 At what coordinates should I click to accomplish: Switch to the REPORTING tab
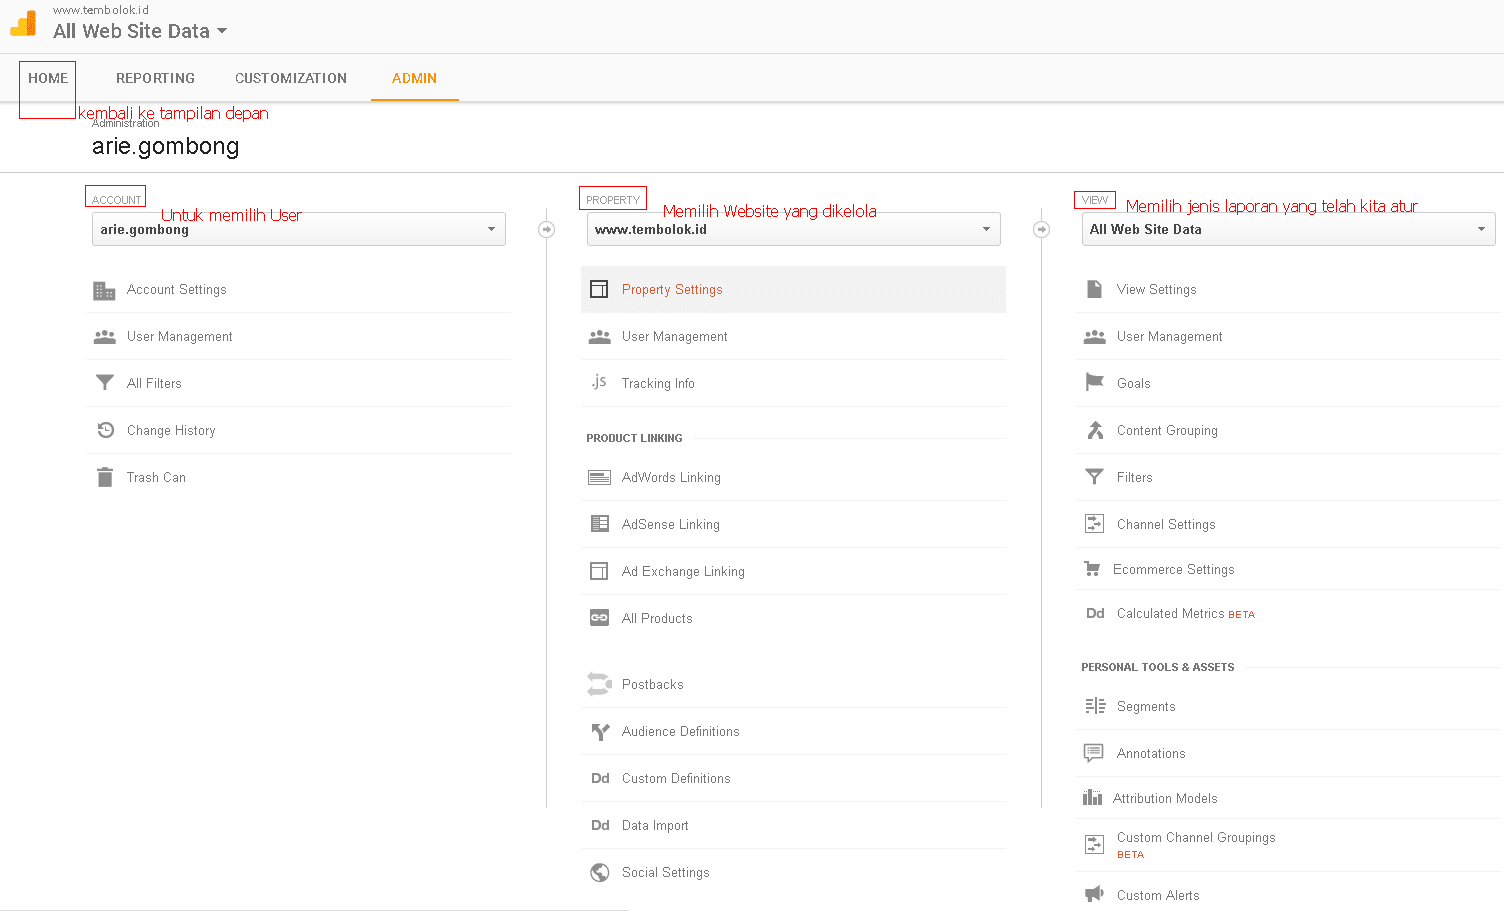point(155,78)
